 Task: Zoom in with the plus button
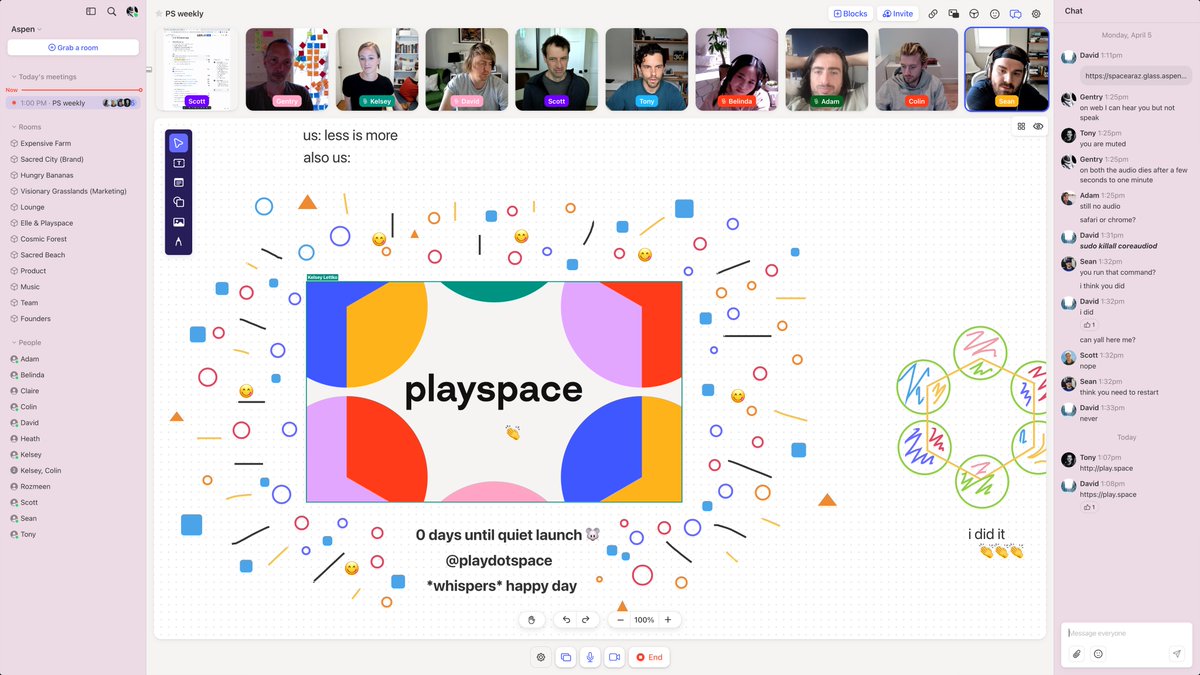point(668,620)
